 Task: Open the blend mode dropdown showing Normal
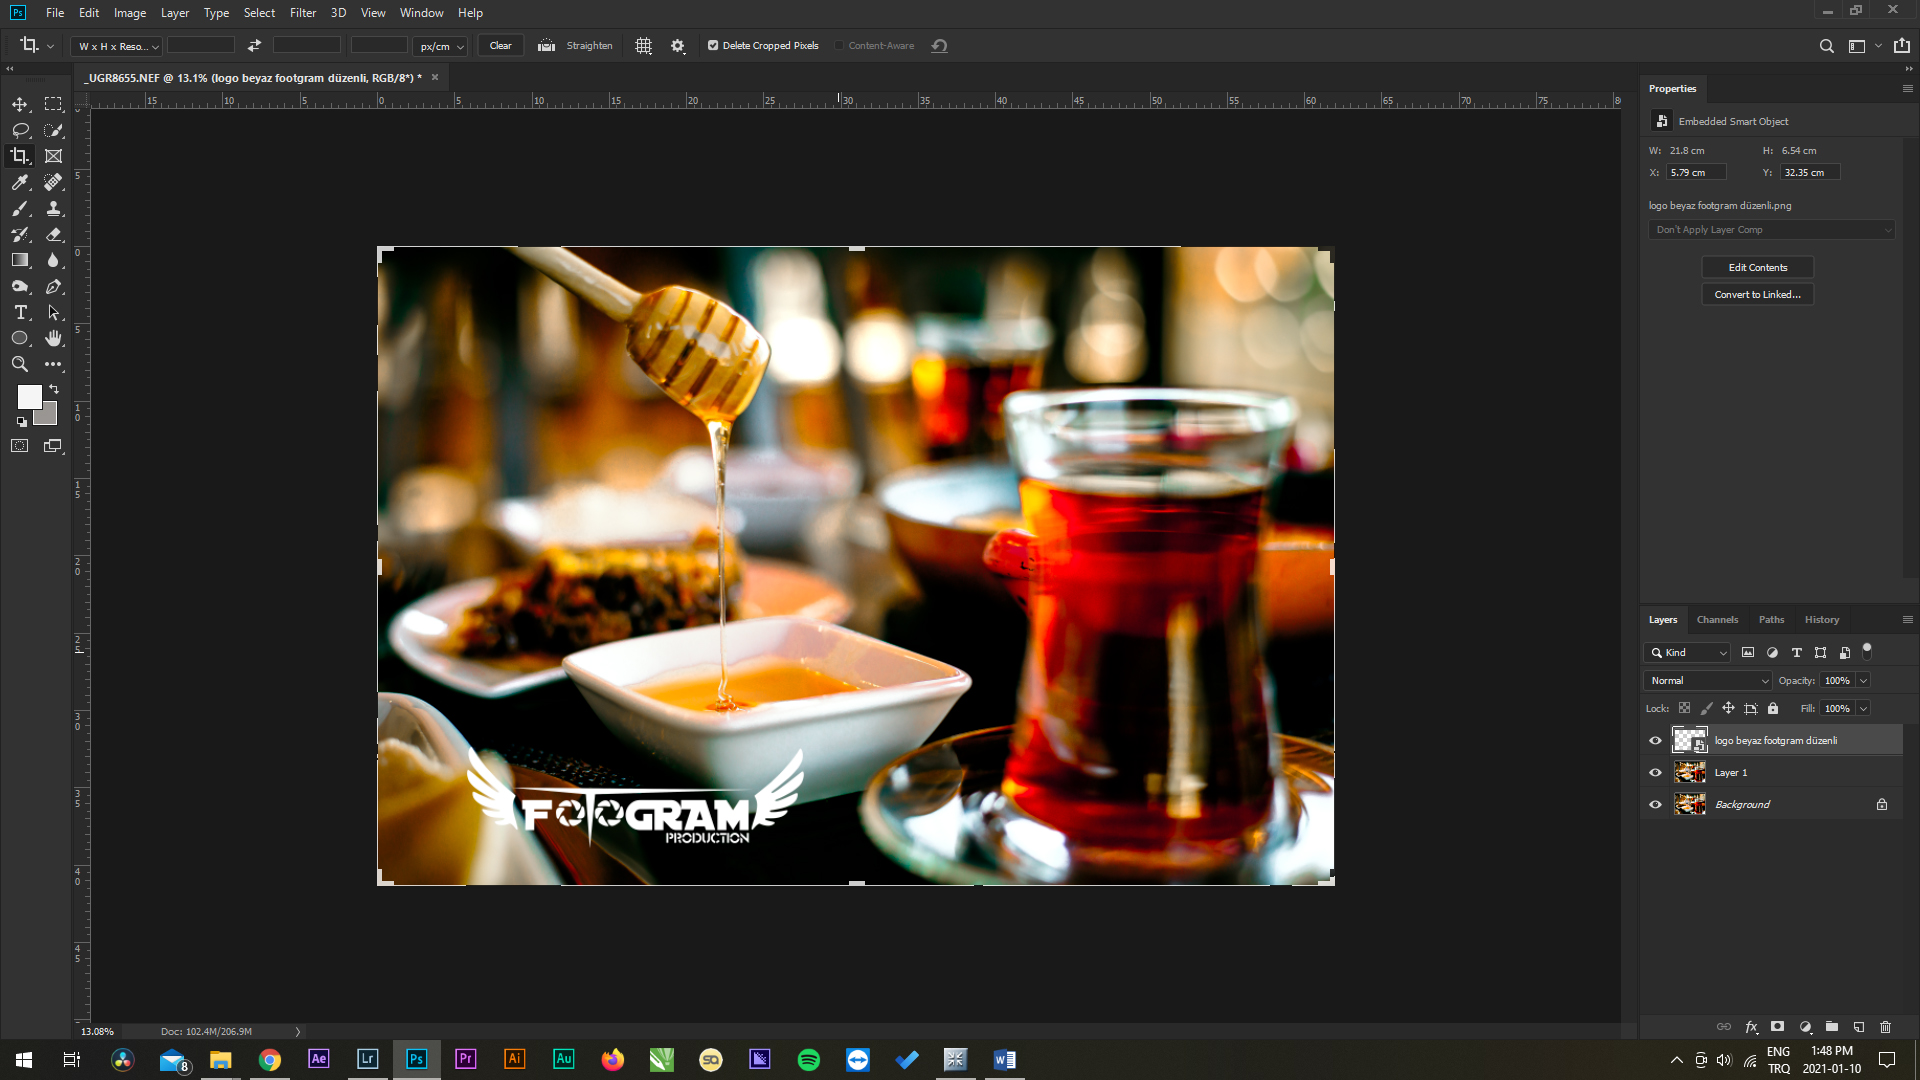[x=1706, y=680]
